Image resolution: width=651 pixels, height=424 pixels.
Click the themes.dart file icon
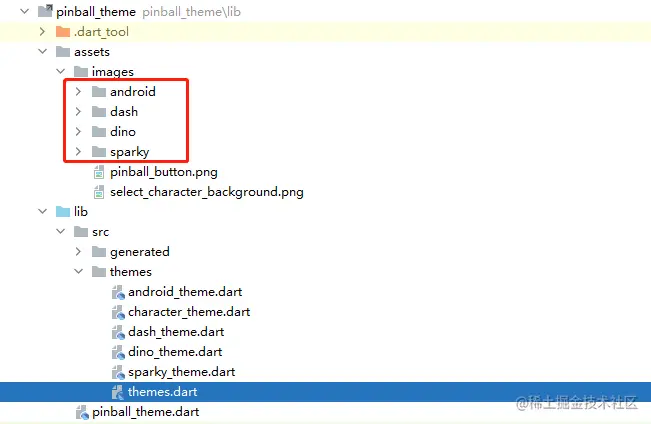point(118,392)
